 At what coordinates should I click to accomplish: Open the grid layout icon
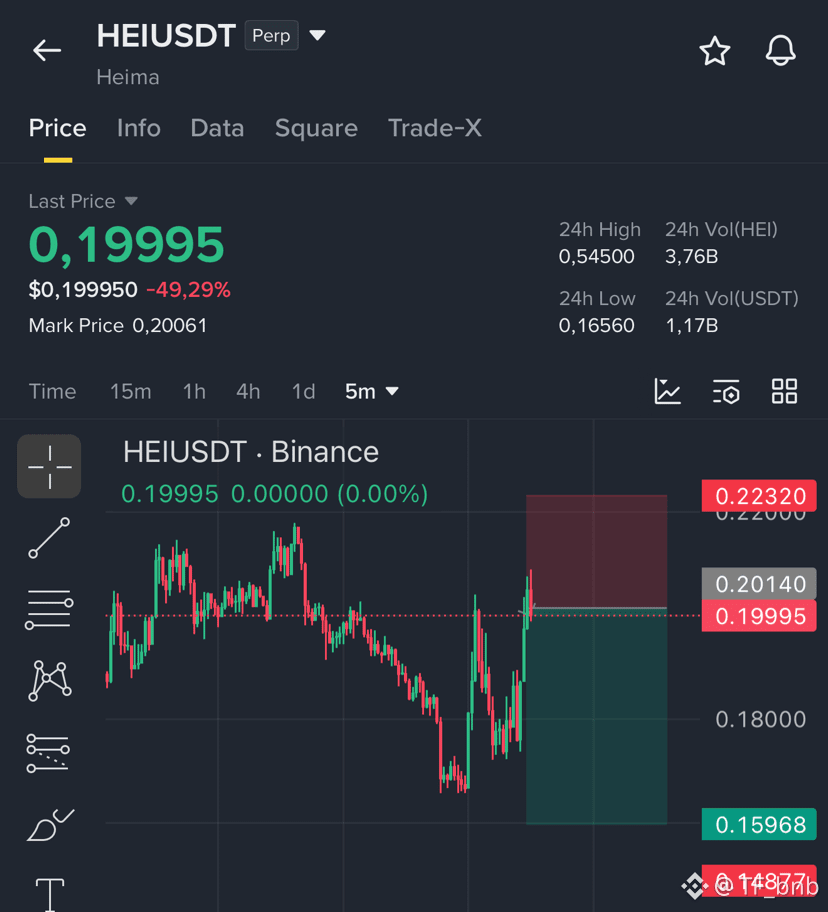pyautogui.click(x=784, y=391)
